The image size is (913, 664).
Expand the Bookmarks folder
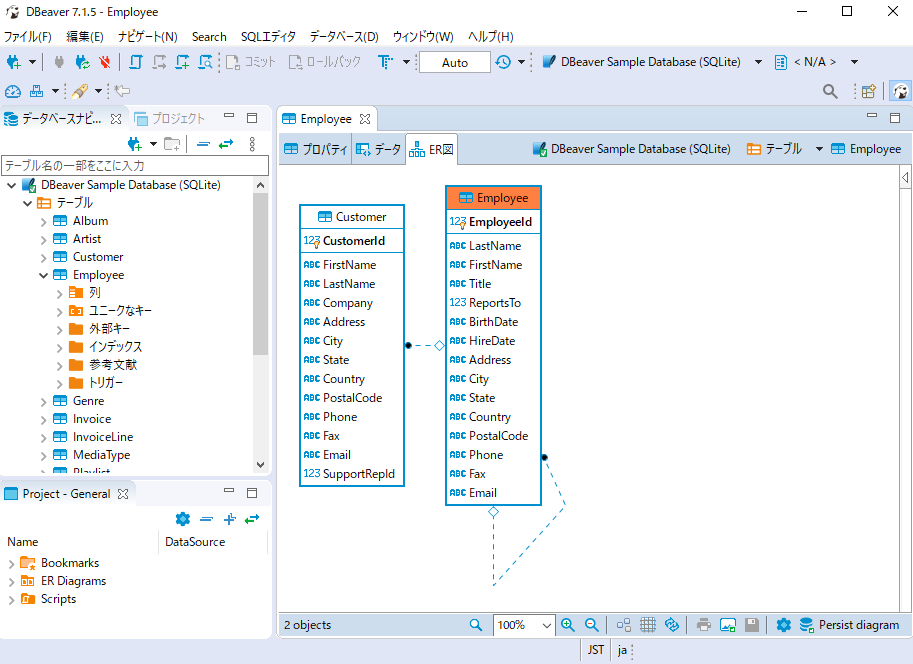[x=11, y=563]
